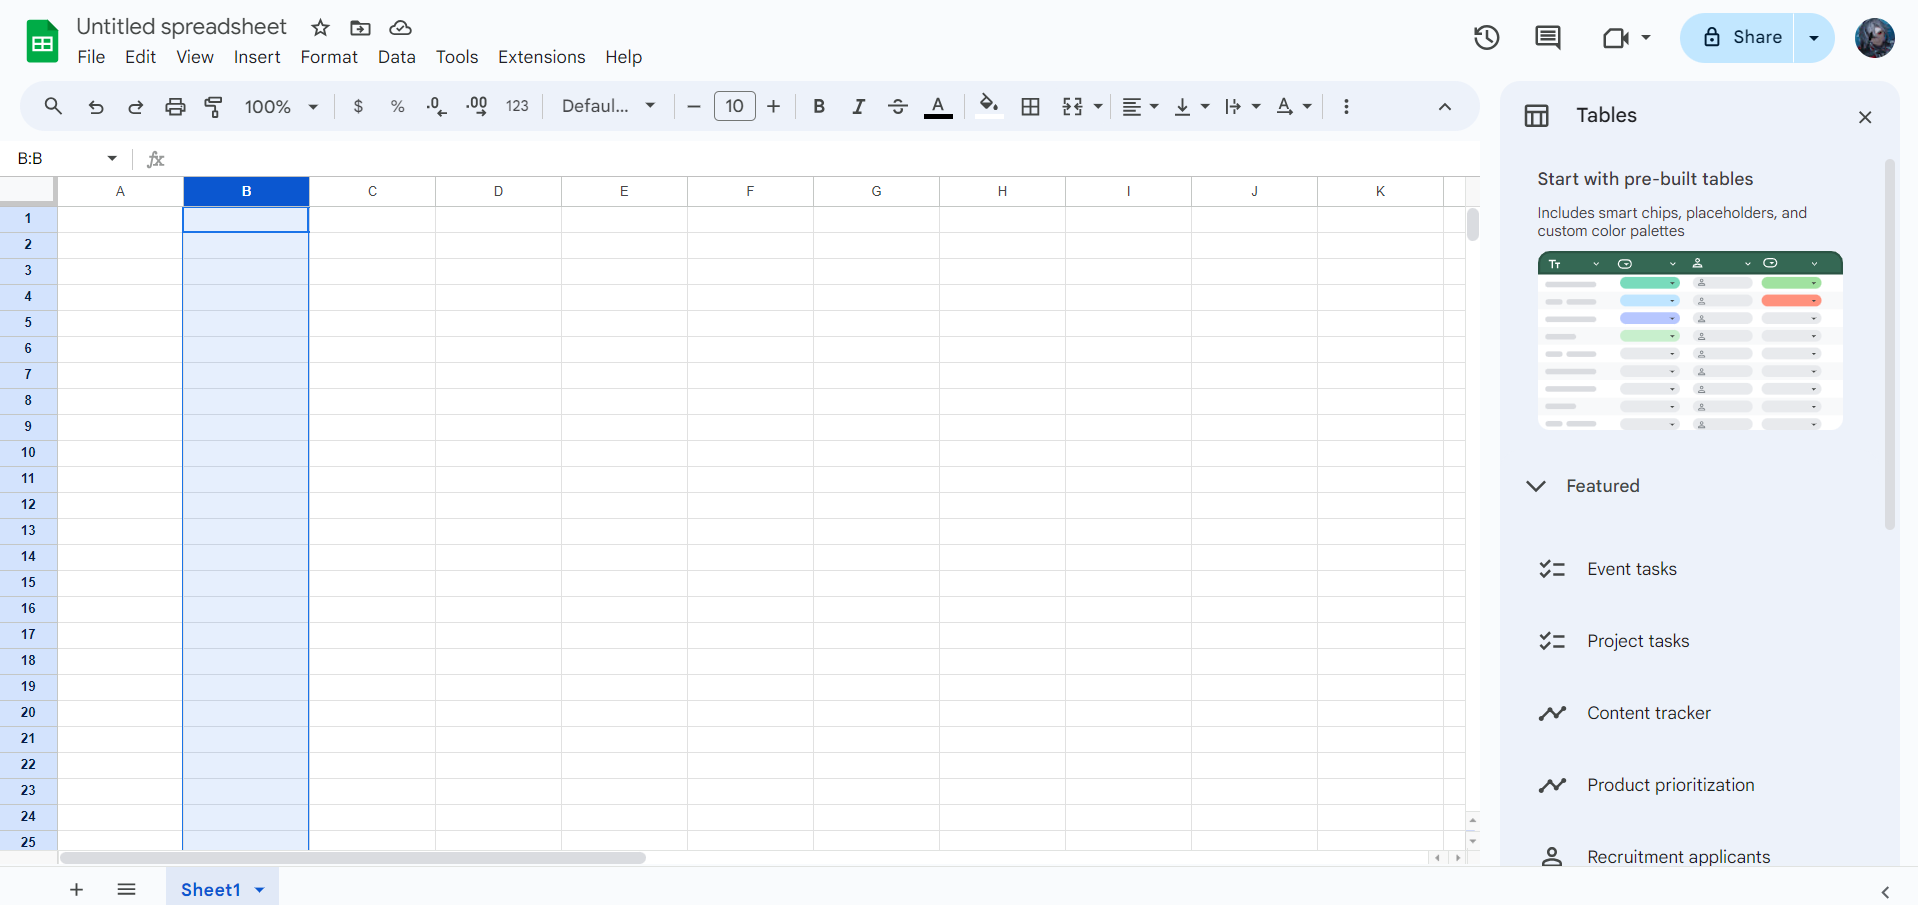
Task: Click the print icon in toolbar
Action: click(175, 106)
